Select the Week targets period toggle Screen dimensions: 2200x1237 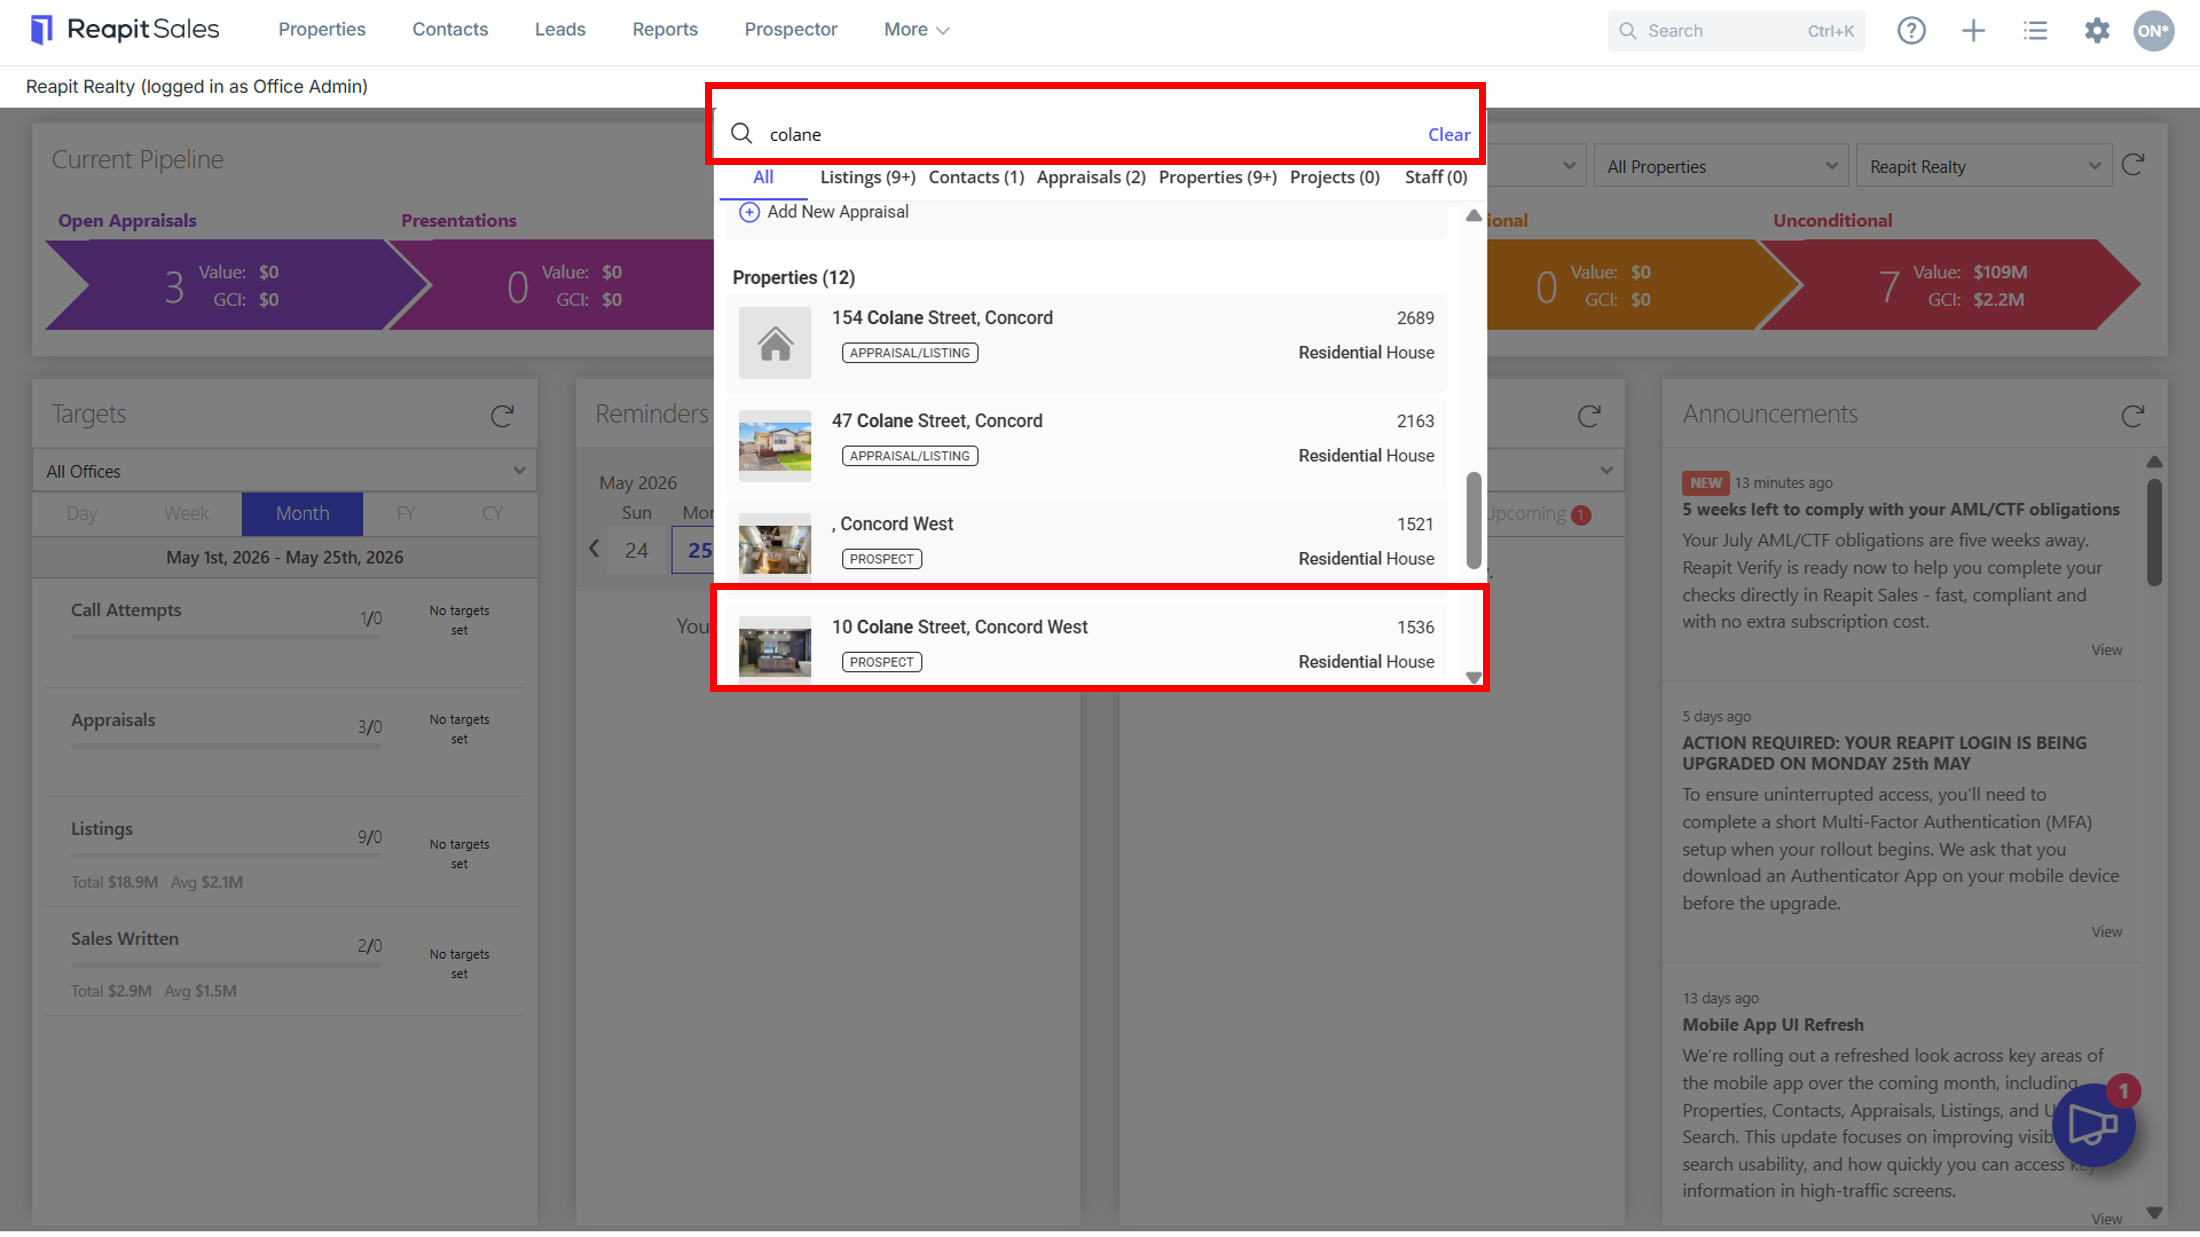click(x=186, y=513)
